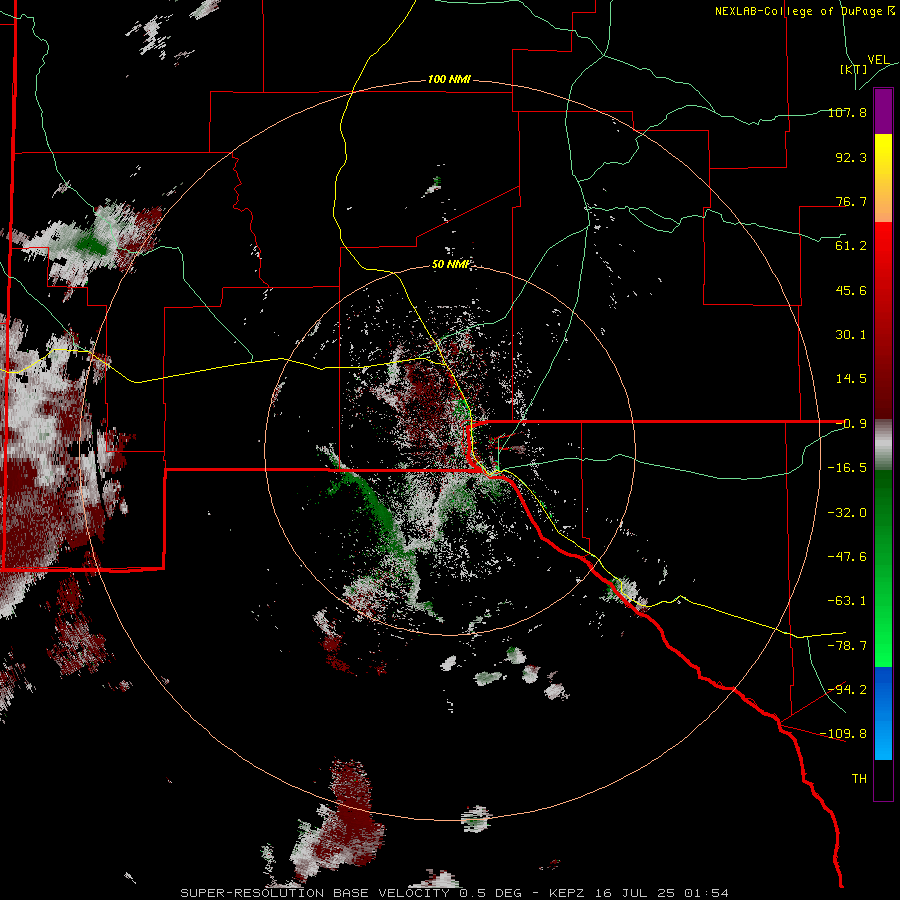
Task: Click the VEL legend title
Action: point(878,60)
